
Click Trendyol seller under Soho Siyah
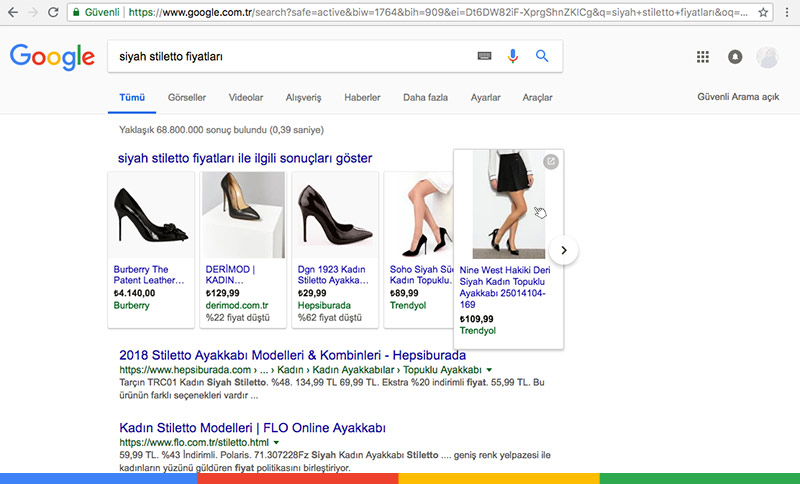click(x=408, y=305)
